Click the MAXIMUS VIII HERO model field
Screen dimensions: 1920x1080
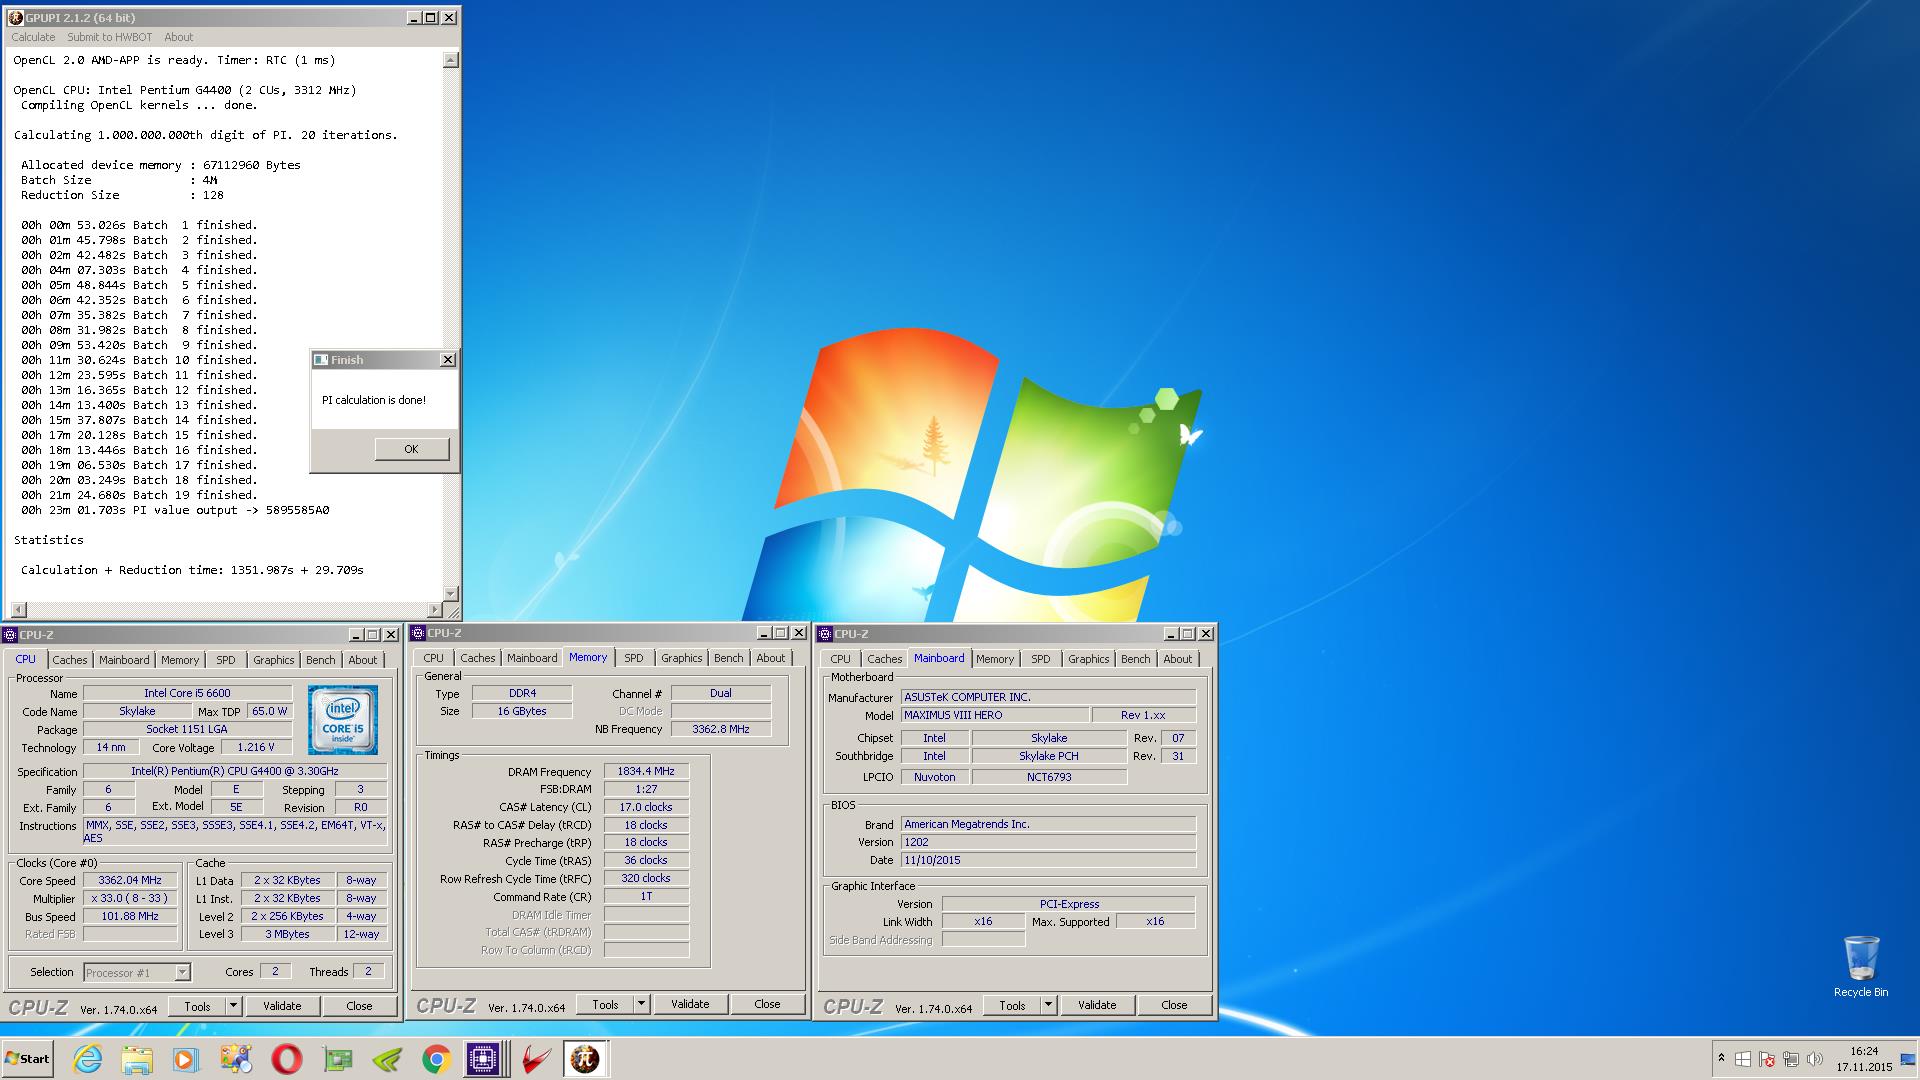(995, 715)
